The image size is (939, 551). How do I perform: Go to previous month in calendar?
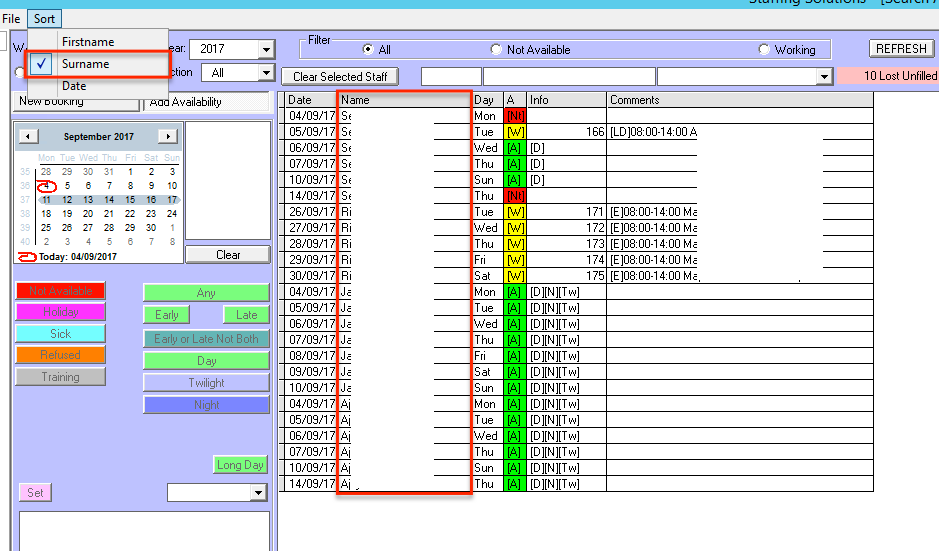coord(29,137)
